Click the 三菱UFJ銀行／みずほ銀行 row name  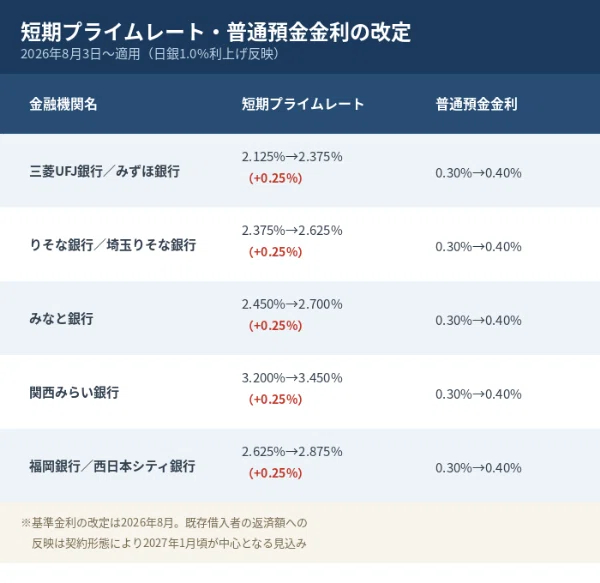pyautogui.click(x=104, y=171)
